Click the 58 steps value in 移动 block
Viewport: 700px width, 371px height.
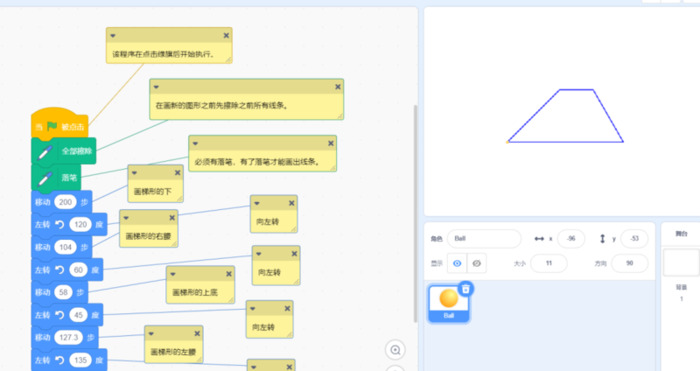63,292
